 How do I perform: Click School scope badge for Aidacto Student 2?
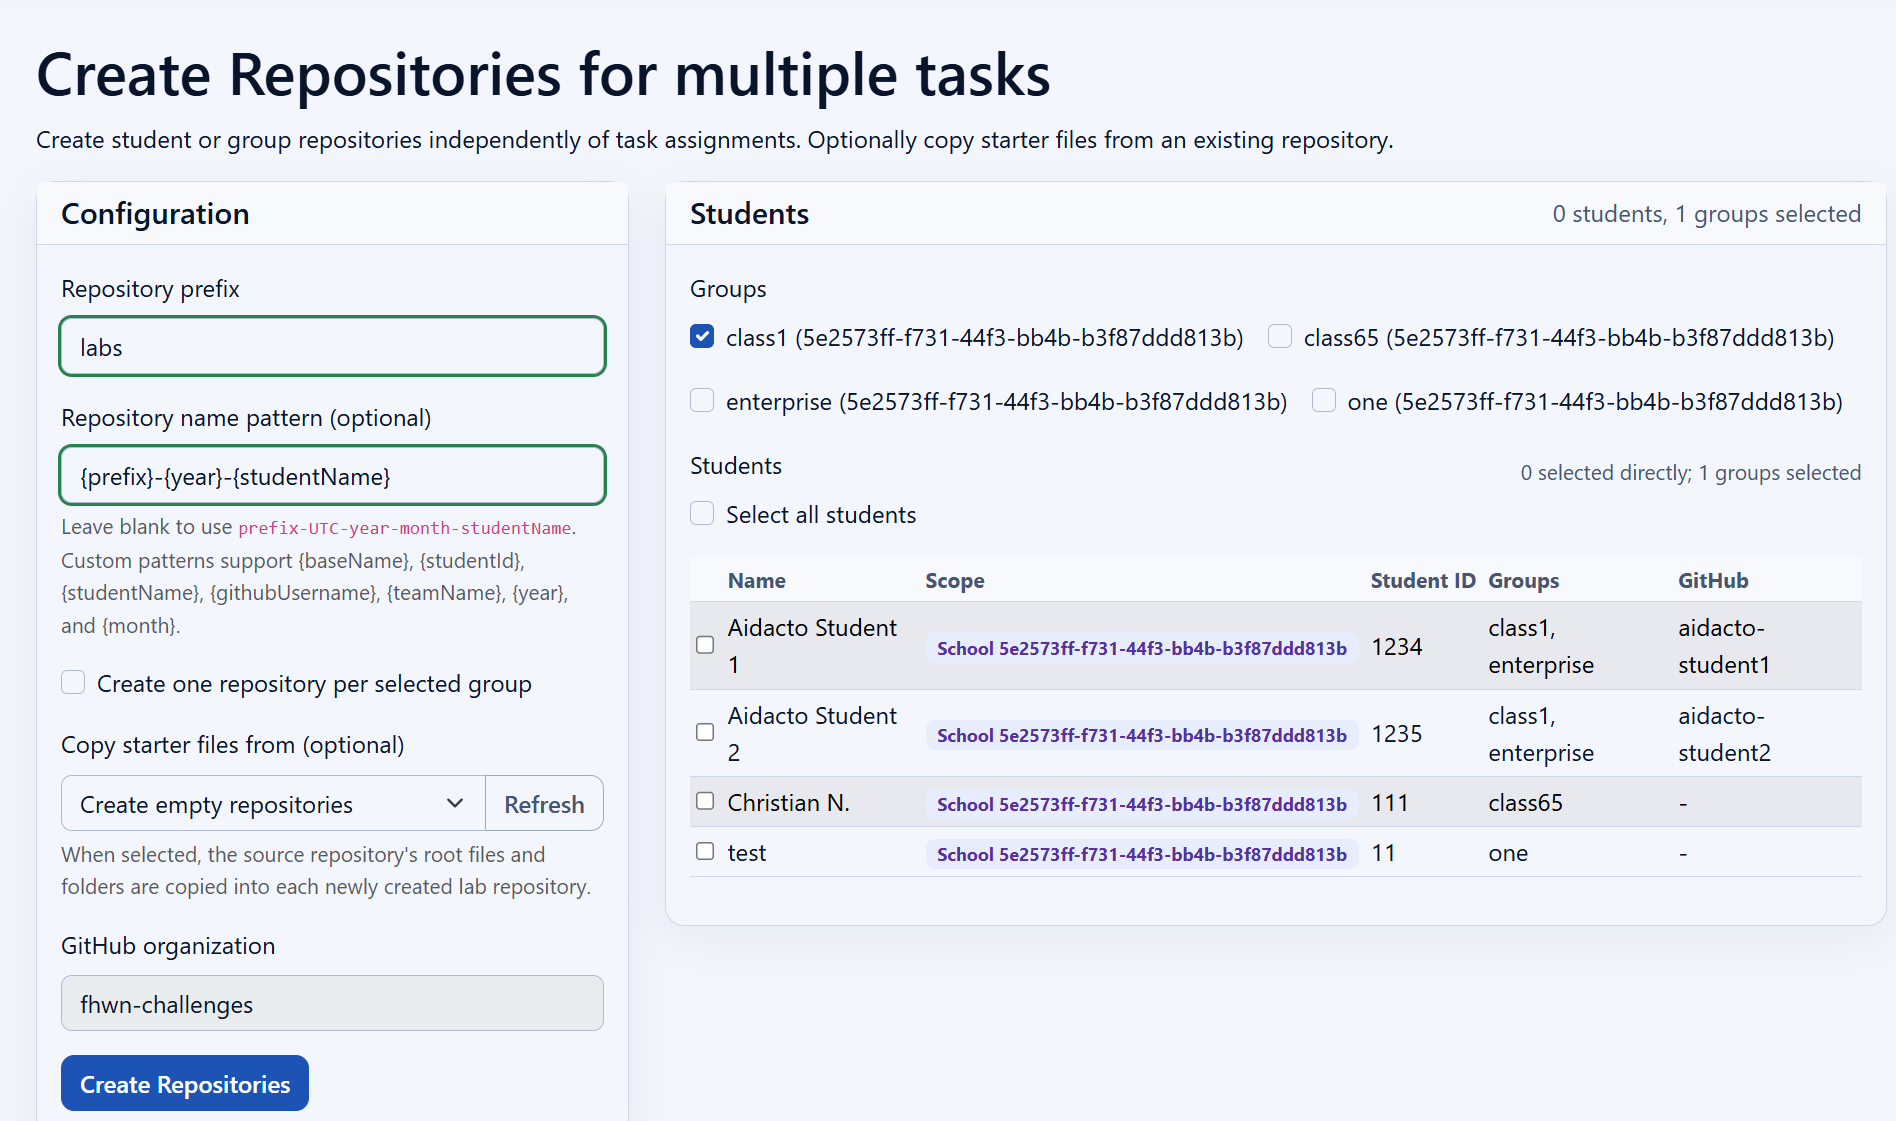[1141, 735]
